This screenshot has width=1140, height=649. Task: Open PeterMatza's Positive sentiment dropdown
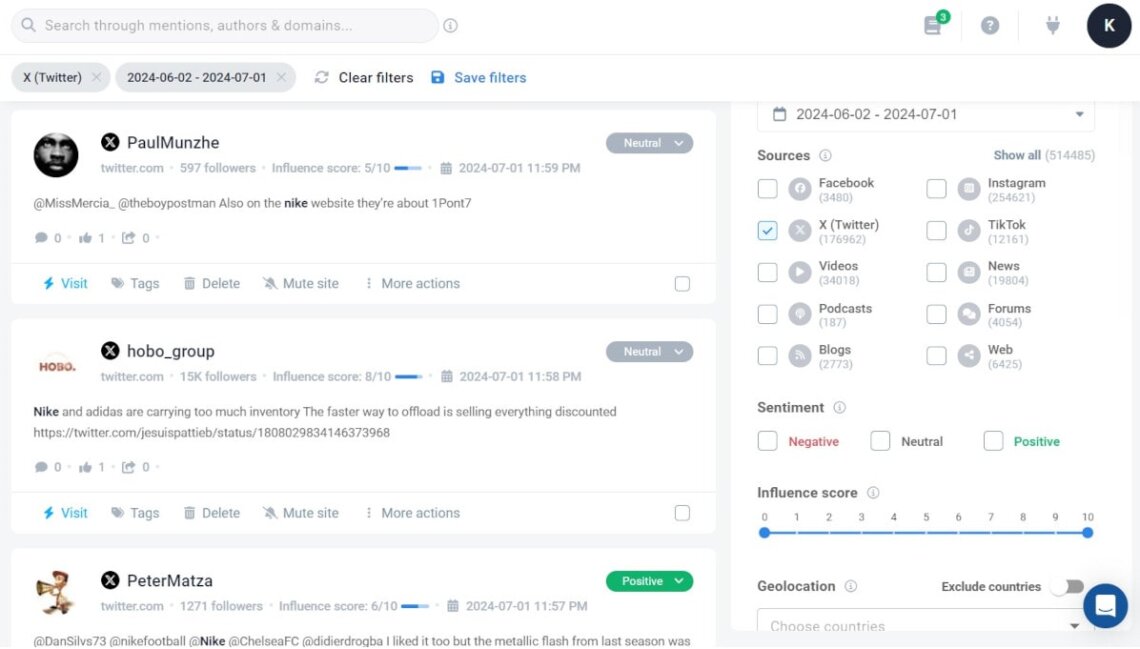649,581
